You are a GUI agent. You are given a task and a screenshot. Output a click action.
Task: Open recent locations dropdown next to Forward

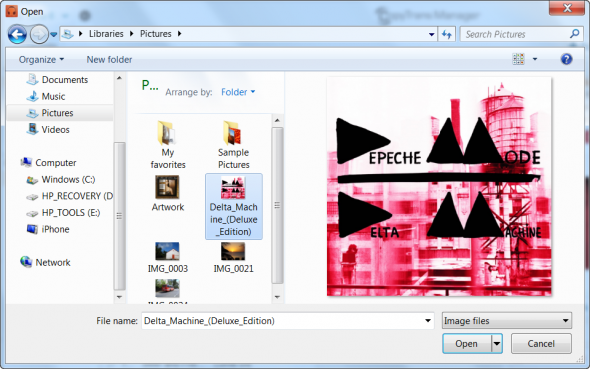click(x=54, y=35)
